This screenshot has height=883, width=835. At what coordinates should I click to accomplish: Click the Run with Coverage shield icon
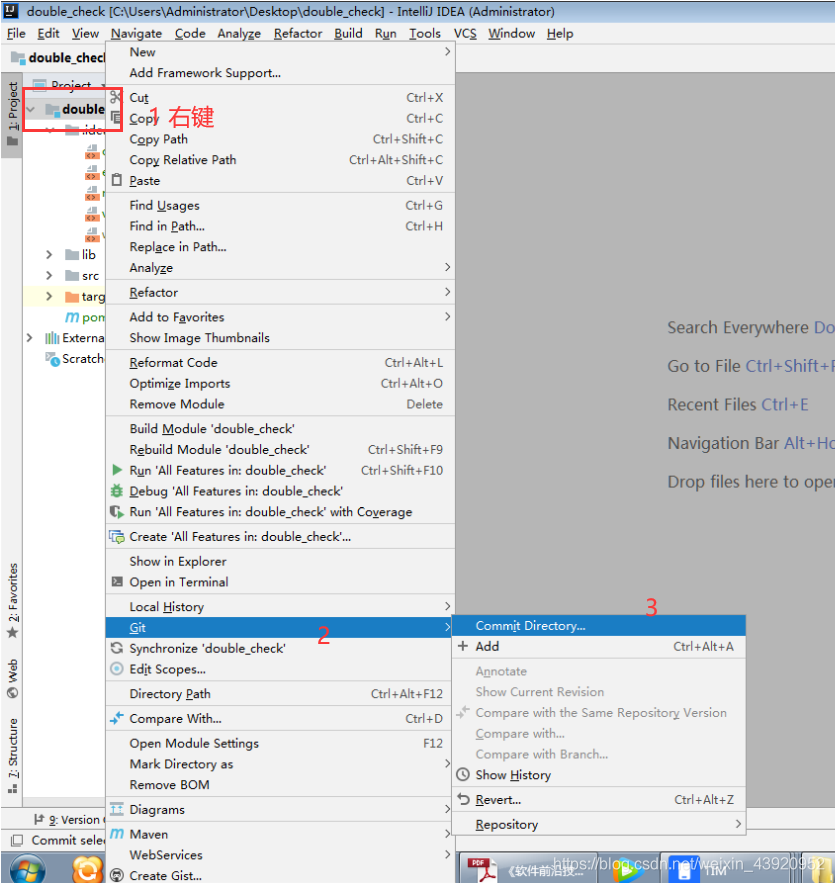tap(116, 511)
